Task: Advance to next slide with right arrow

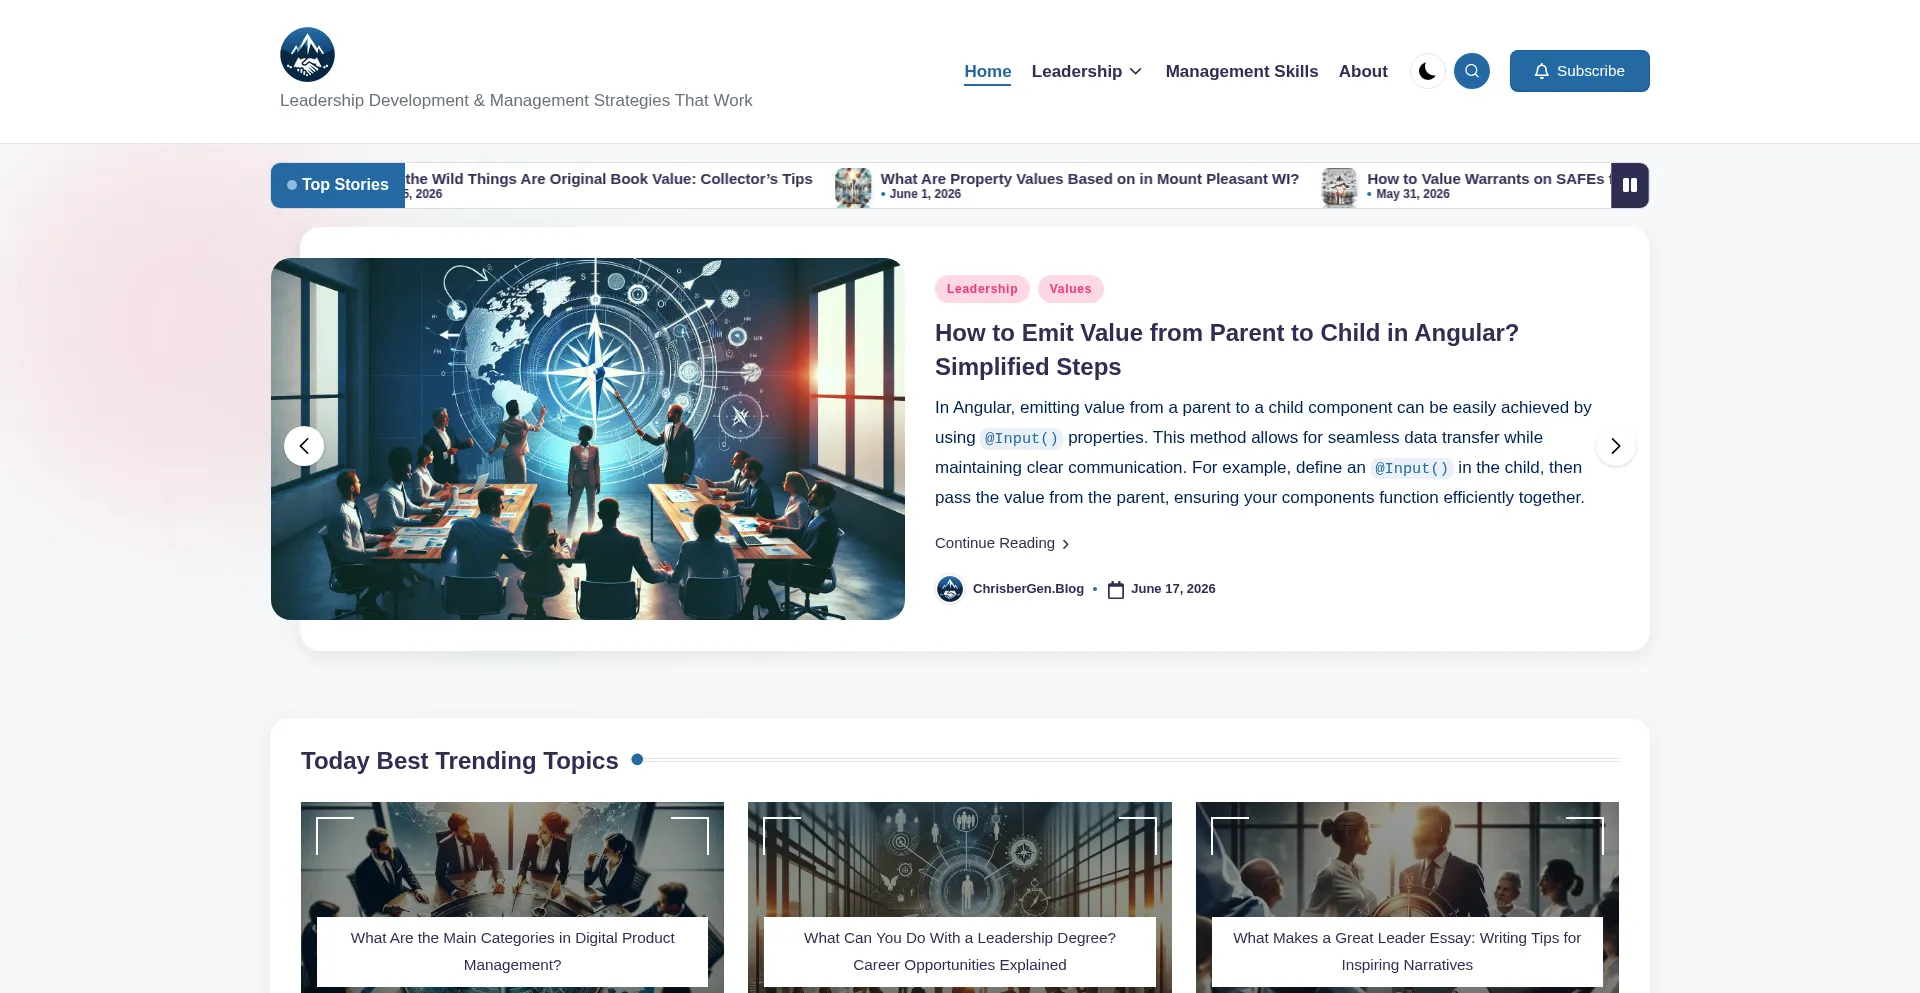Action: coord(1616,446)
